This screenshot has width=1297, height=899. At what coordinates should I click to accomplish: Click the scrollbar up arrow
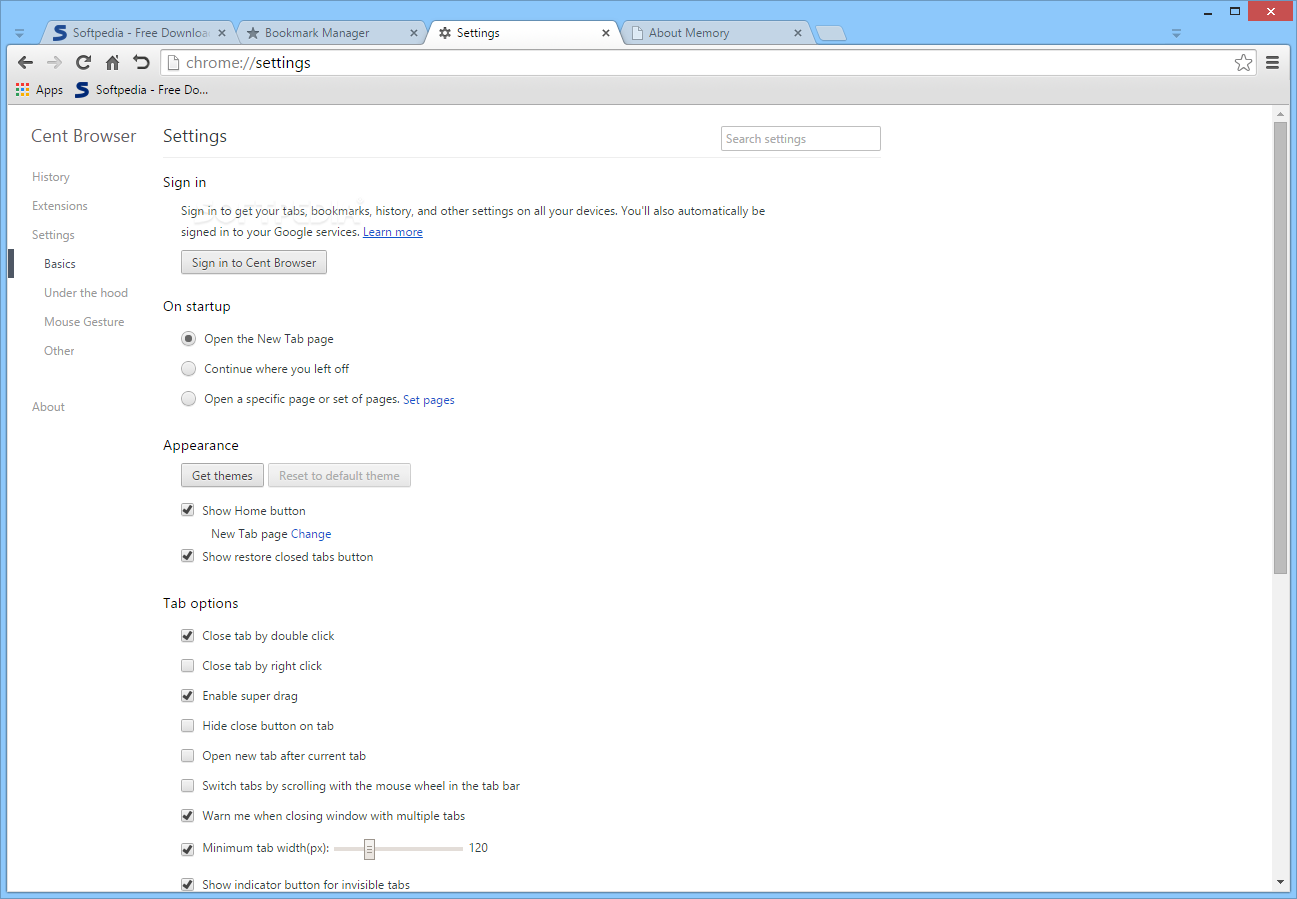[x=1280, y=113]
